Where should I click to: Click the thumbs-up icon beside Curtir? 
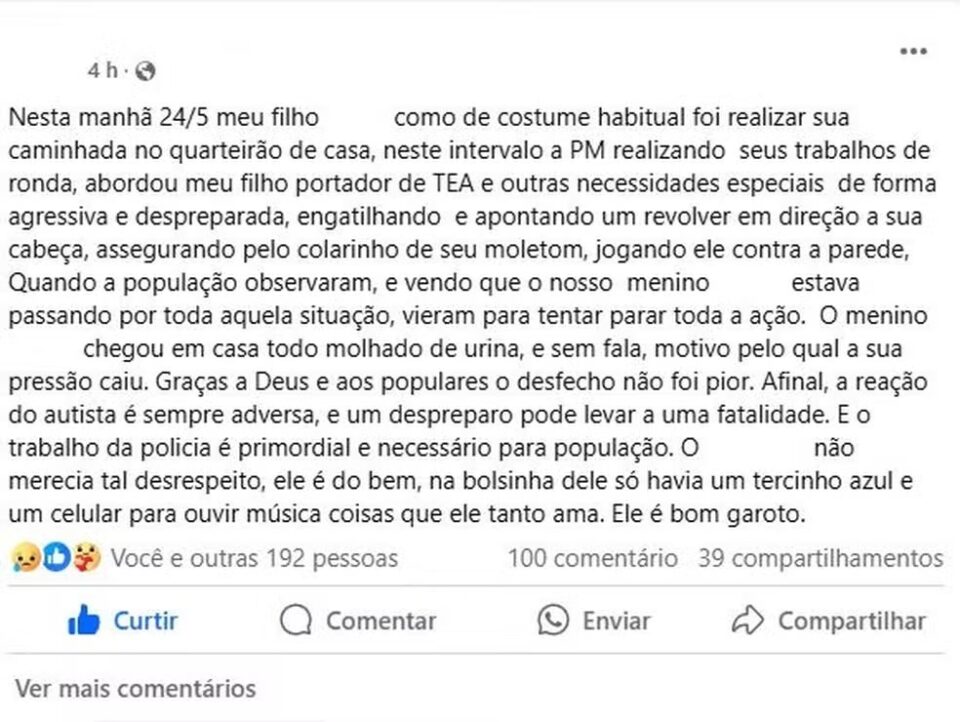(x=83, y=620)
